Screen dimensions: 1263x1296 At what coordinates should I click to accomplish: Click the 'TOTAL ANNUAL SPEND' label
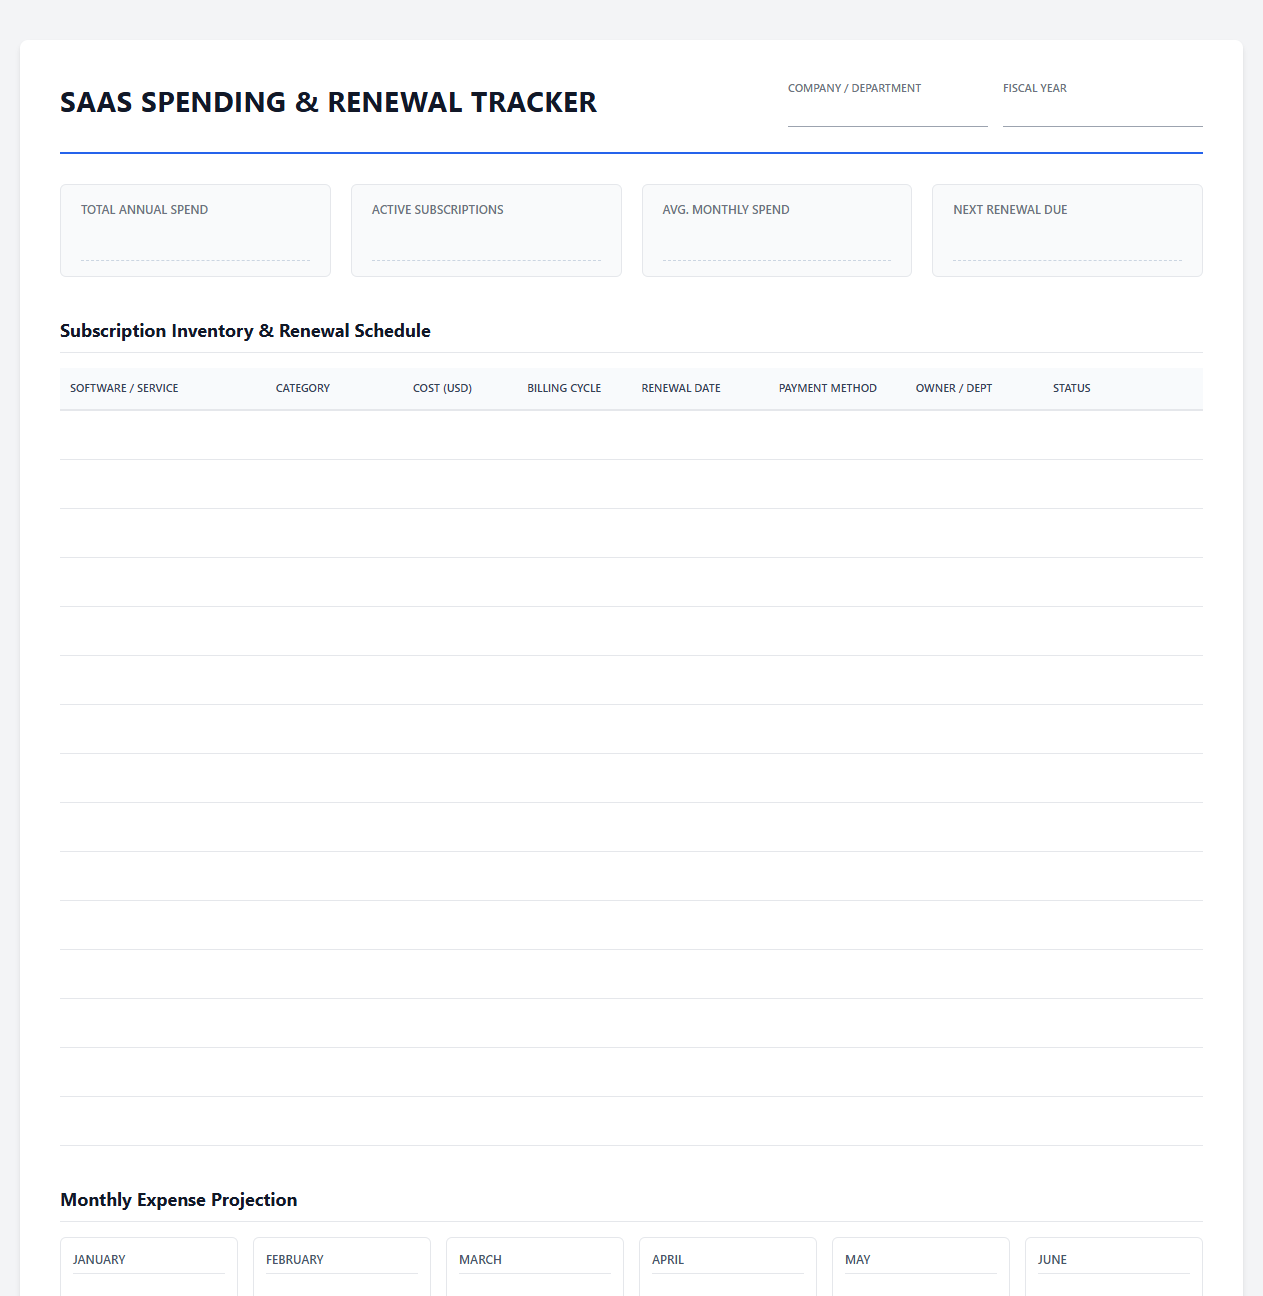[x=144, y=210]
